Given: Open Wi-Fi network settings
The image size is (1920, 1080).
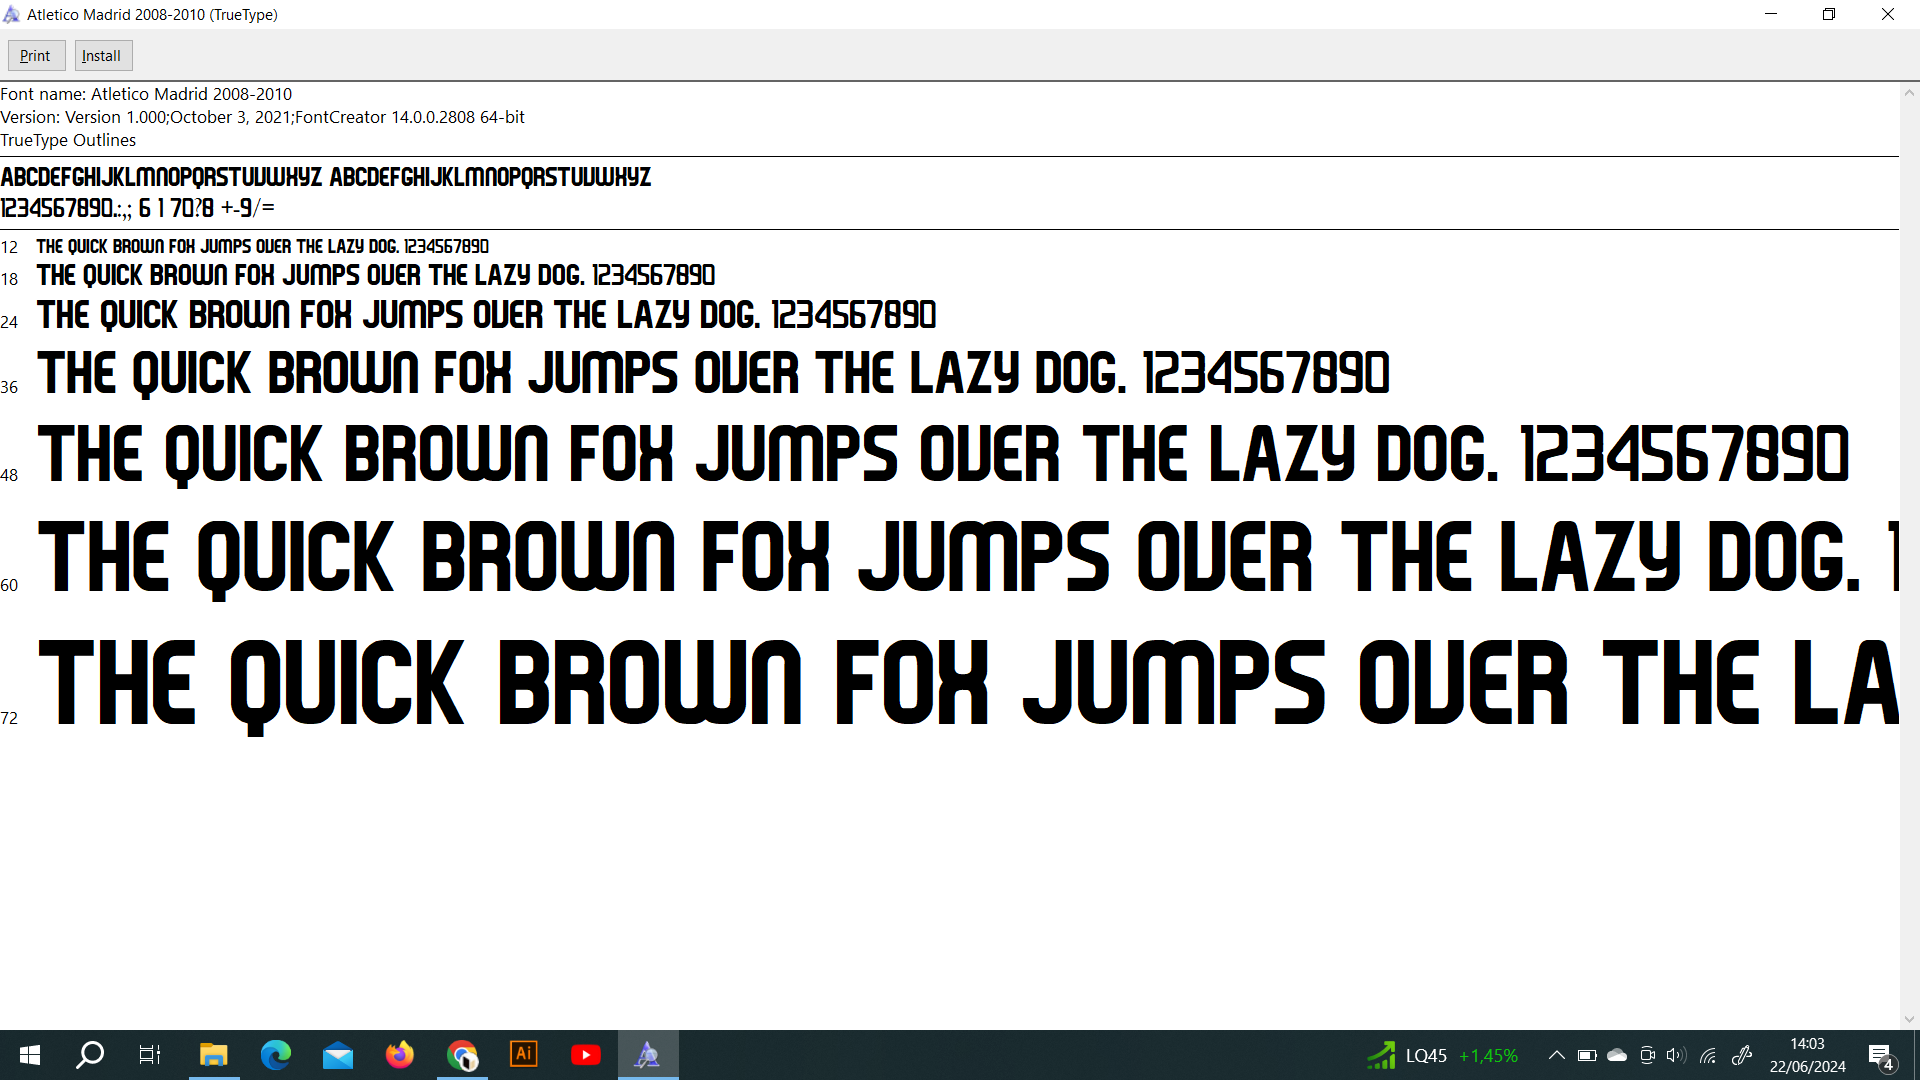Looking at the screenshot, I should [x=1708, y=1055].
